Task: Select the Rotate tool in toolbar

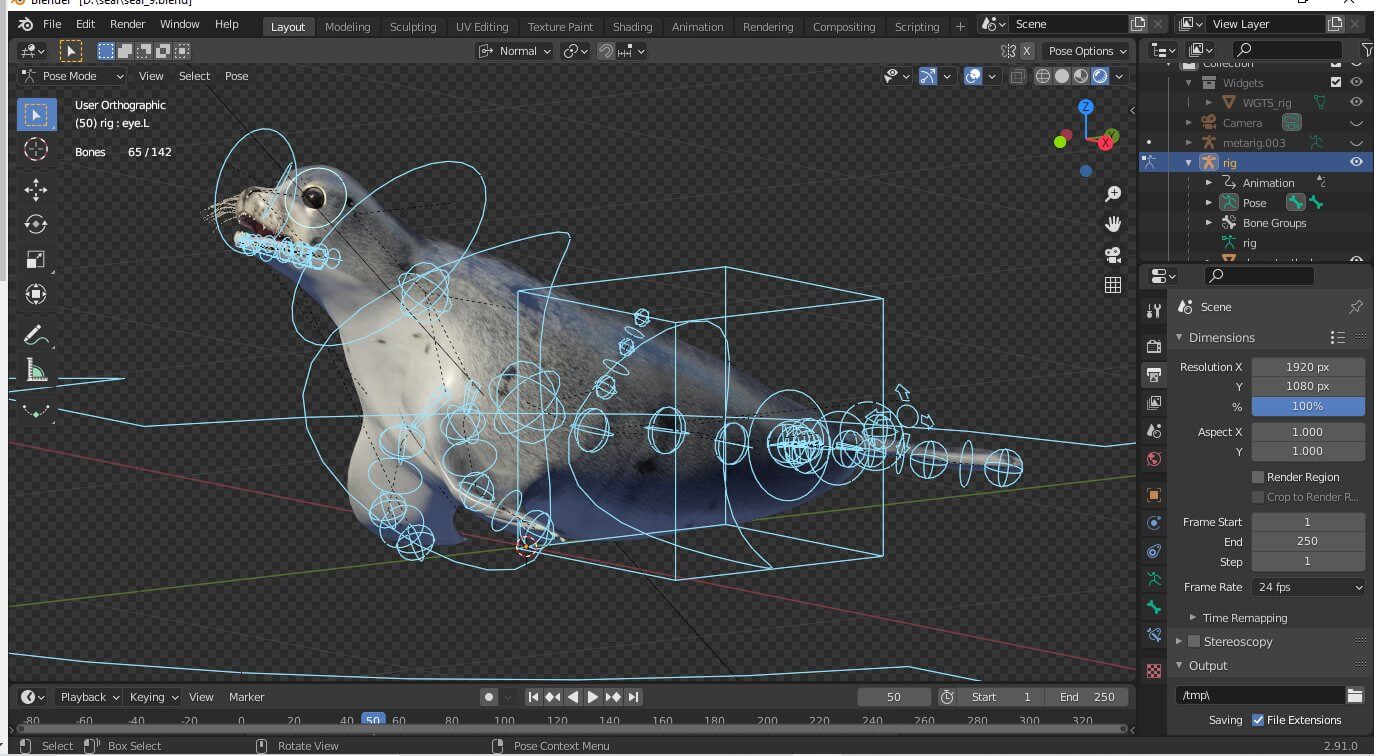Action: point(36,224)
